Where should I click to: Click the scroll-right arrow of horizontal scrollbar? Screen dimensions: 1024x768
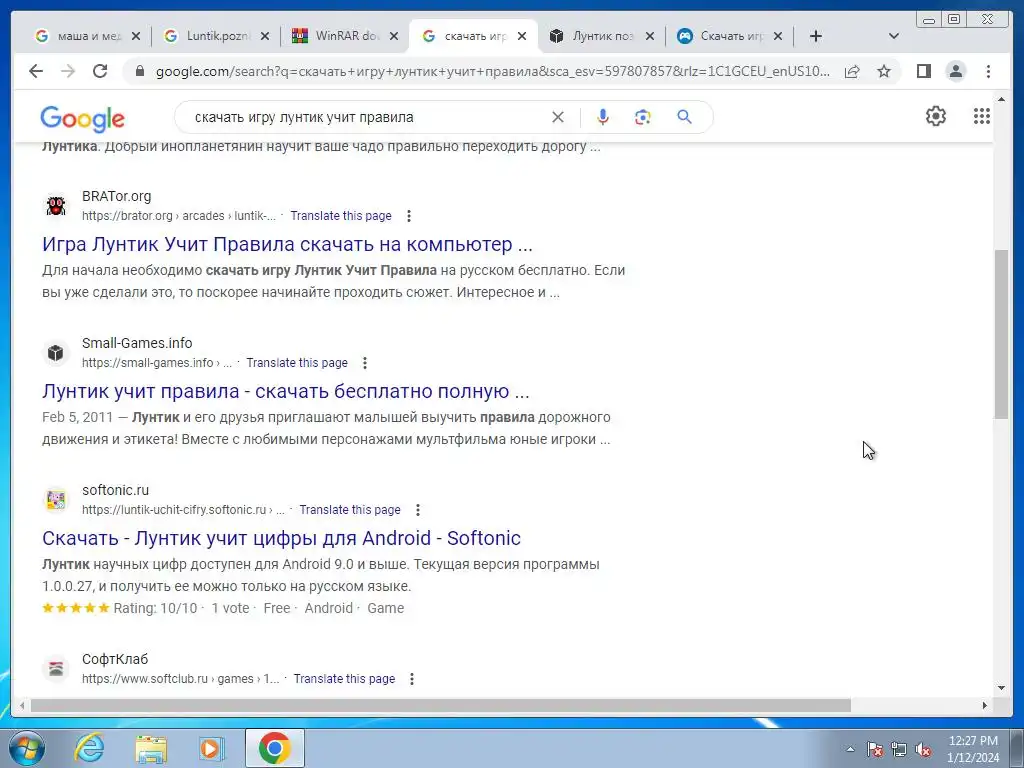985,705
